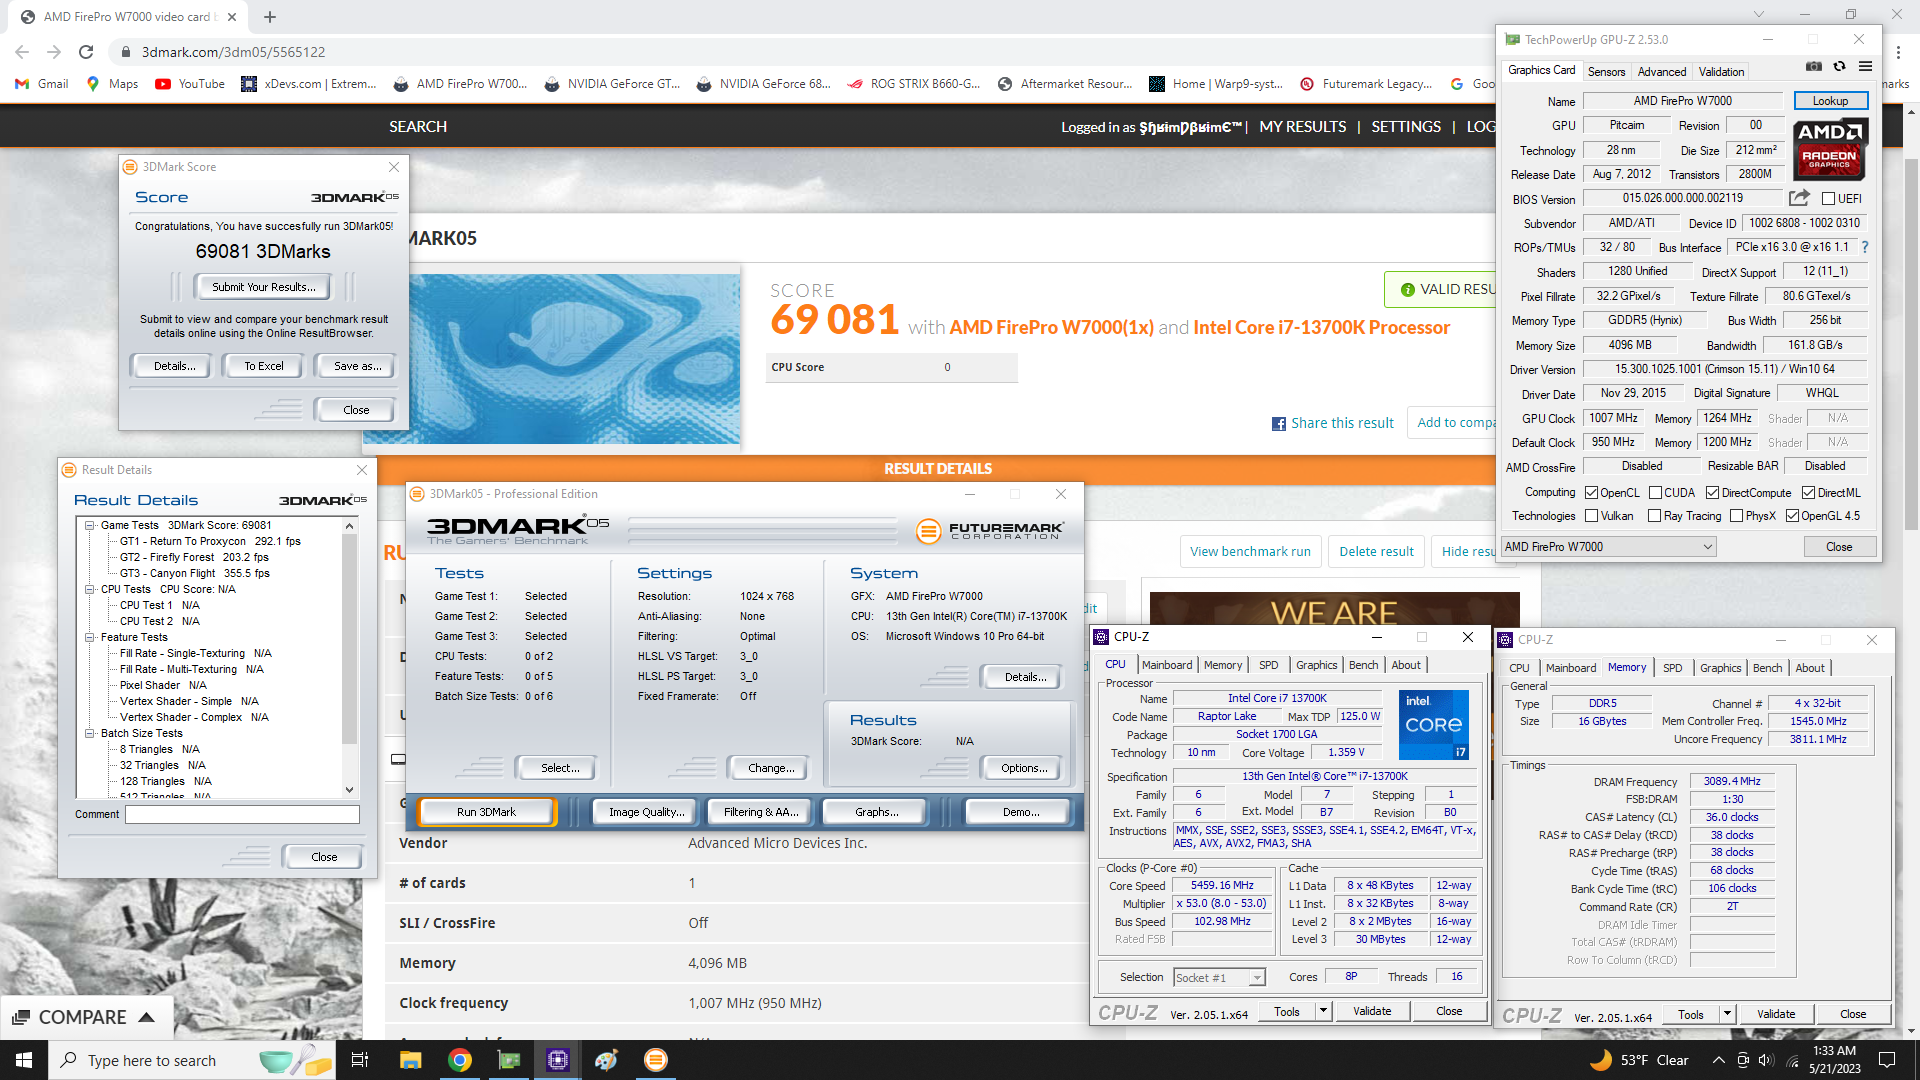Open the Gmail bookmark

[x=42, y=84]
